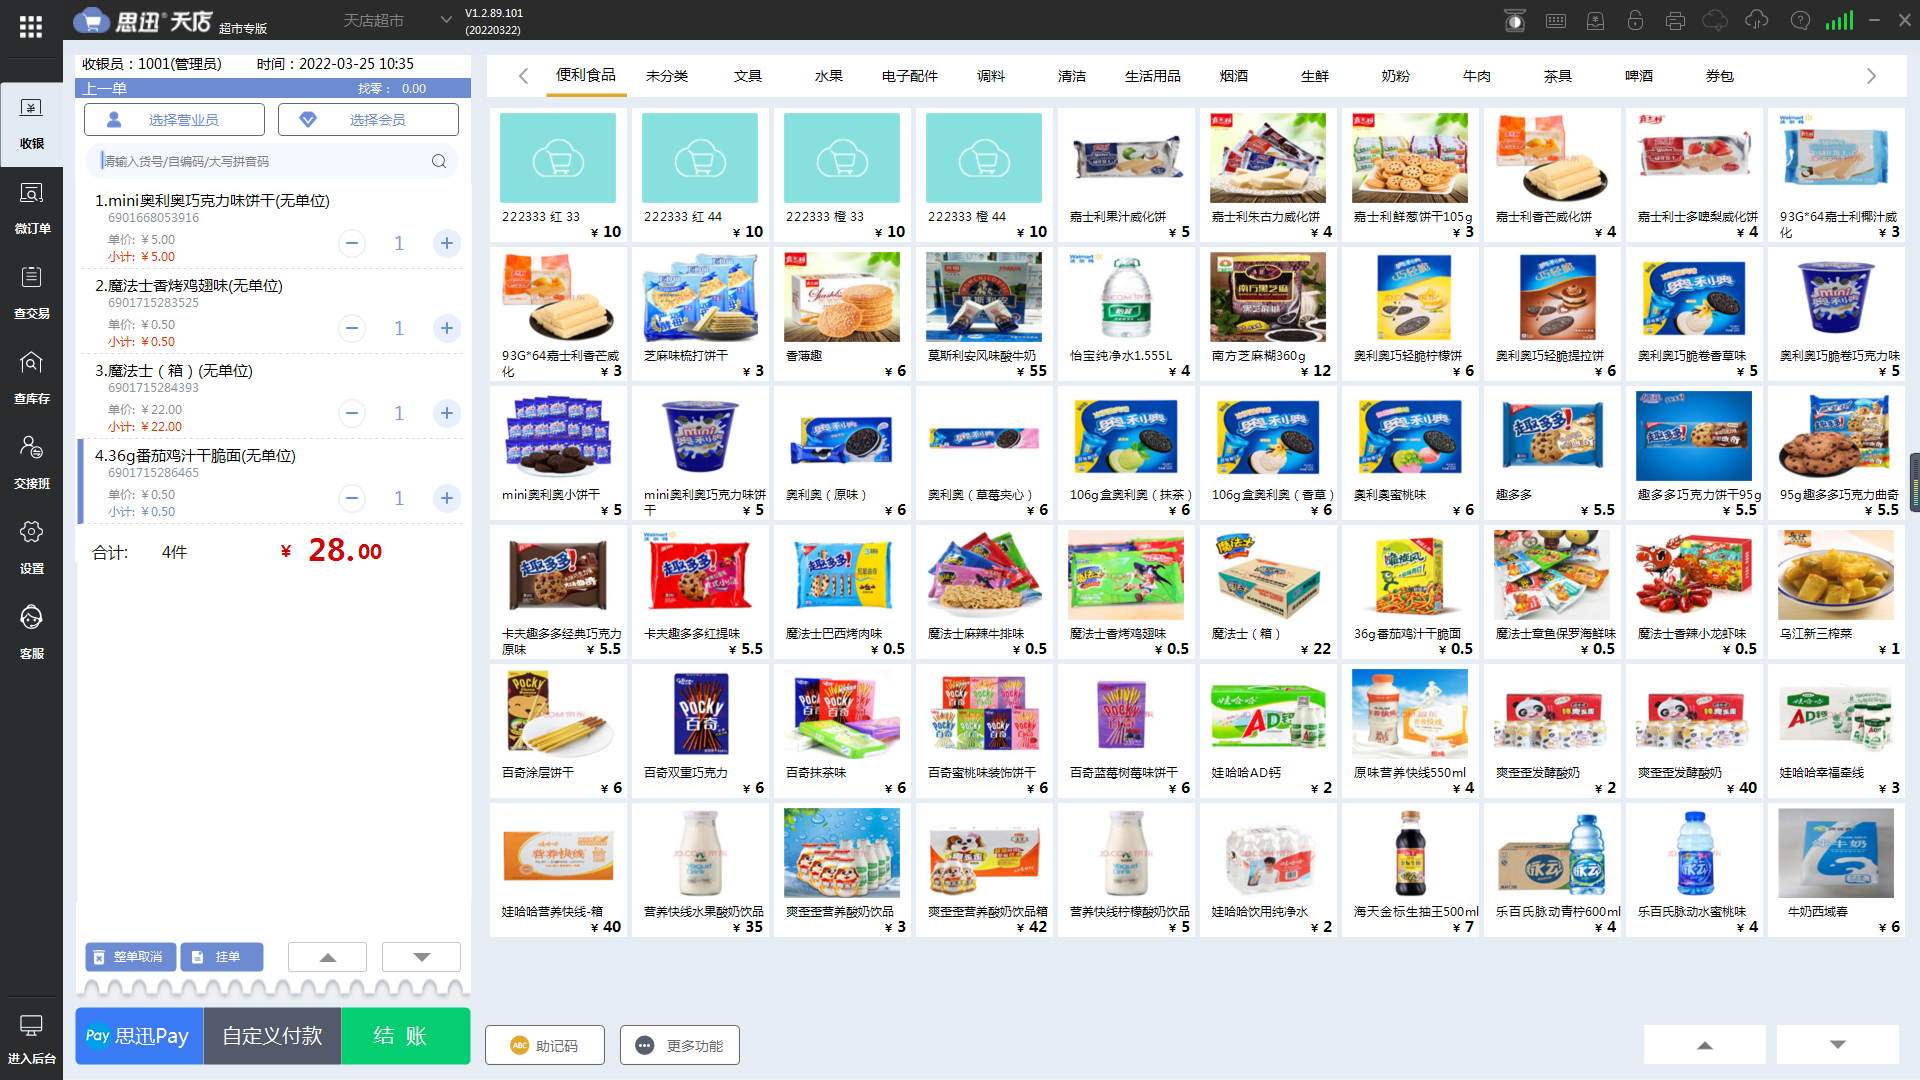Viewport: 1920px width, 1080px height.
Task: Switch to 啤酒 category tab
Action: click(1639, 76)
